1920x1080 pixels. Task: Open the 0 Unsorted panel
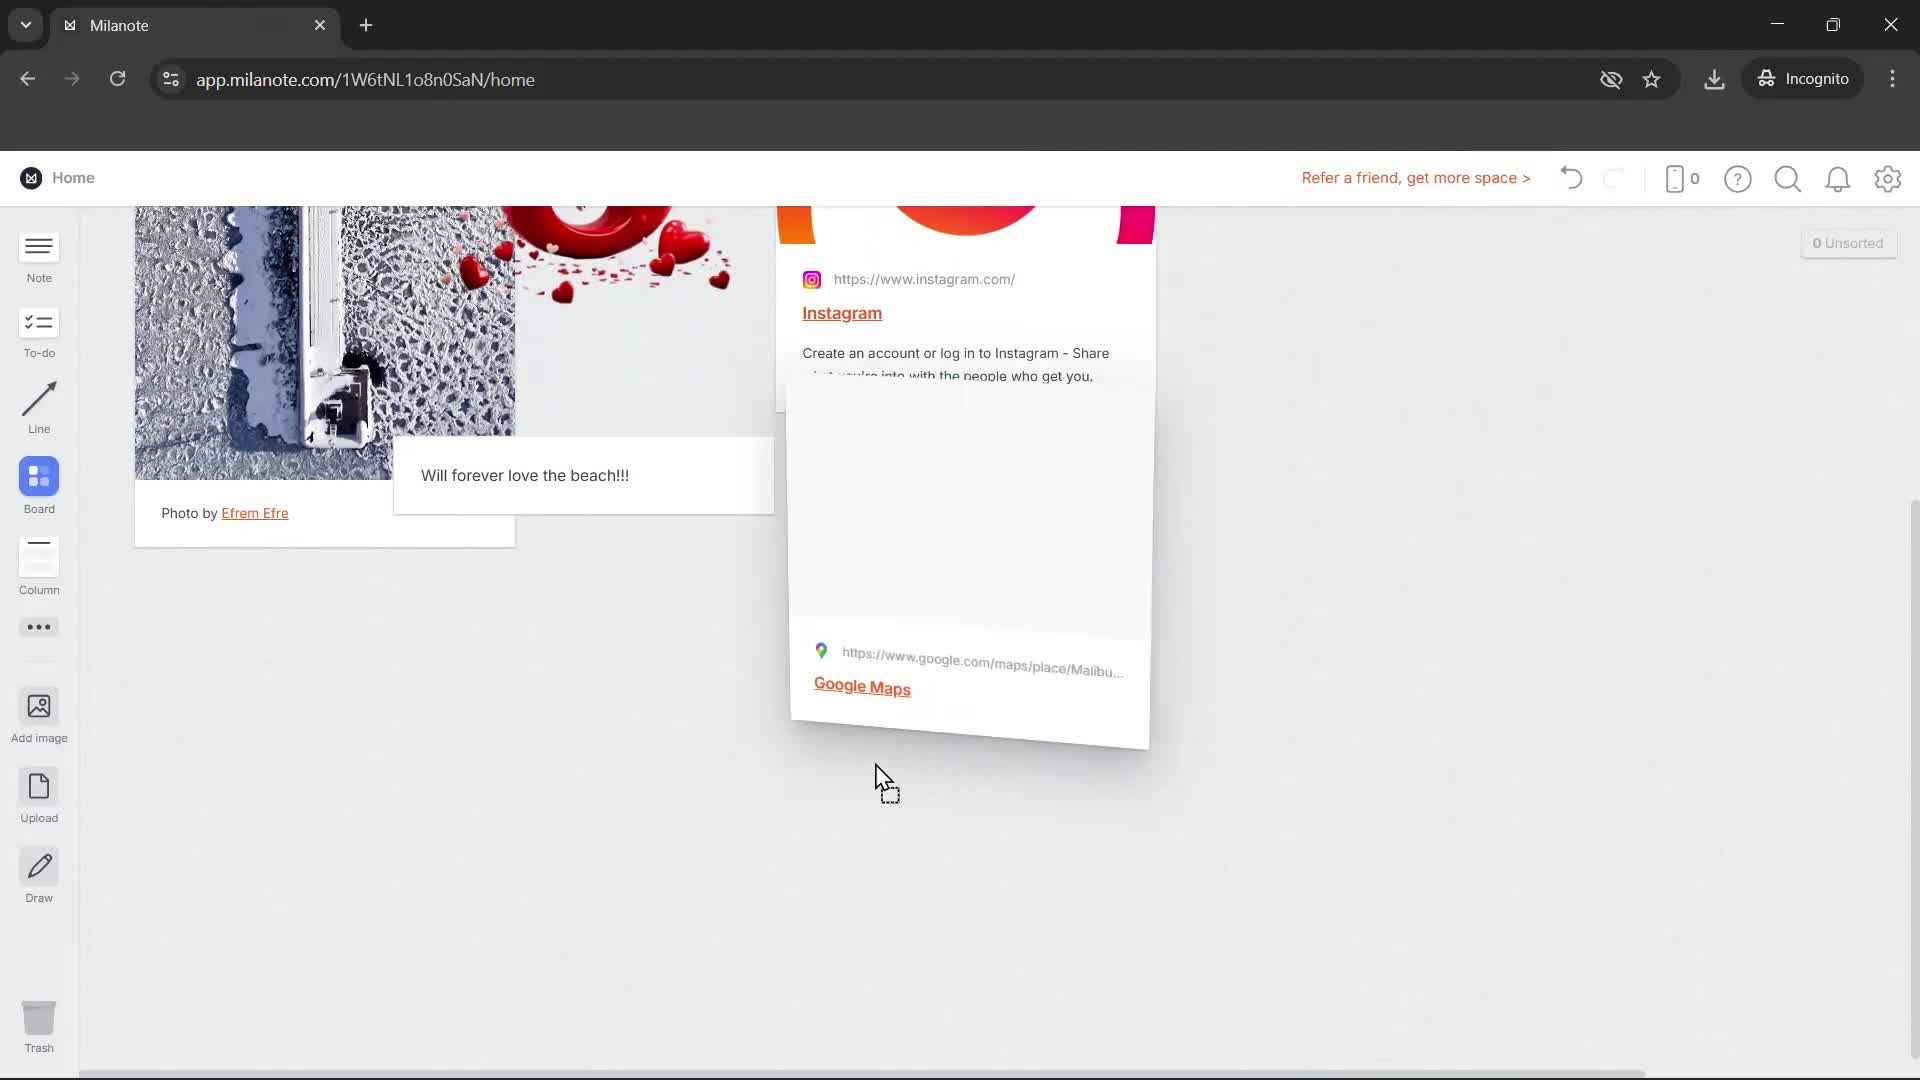click(x=1848, y=242)
